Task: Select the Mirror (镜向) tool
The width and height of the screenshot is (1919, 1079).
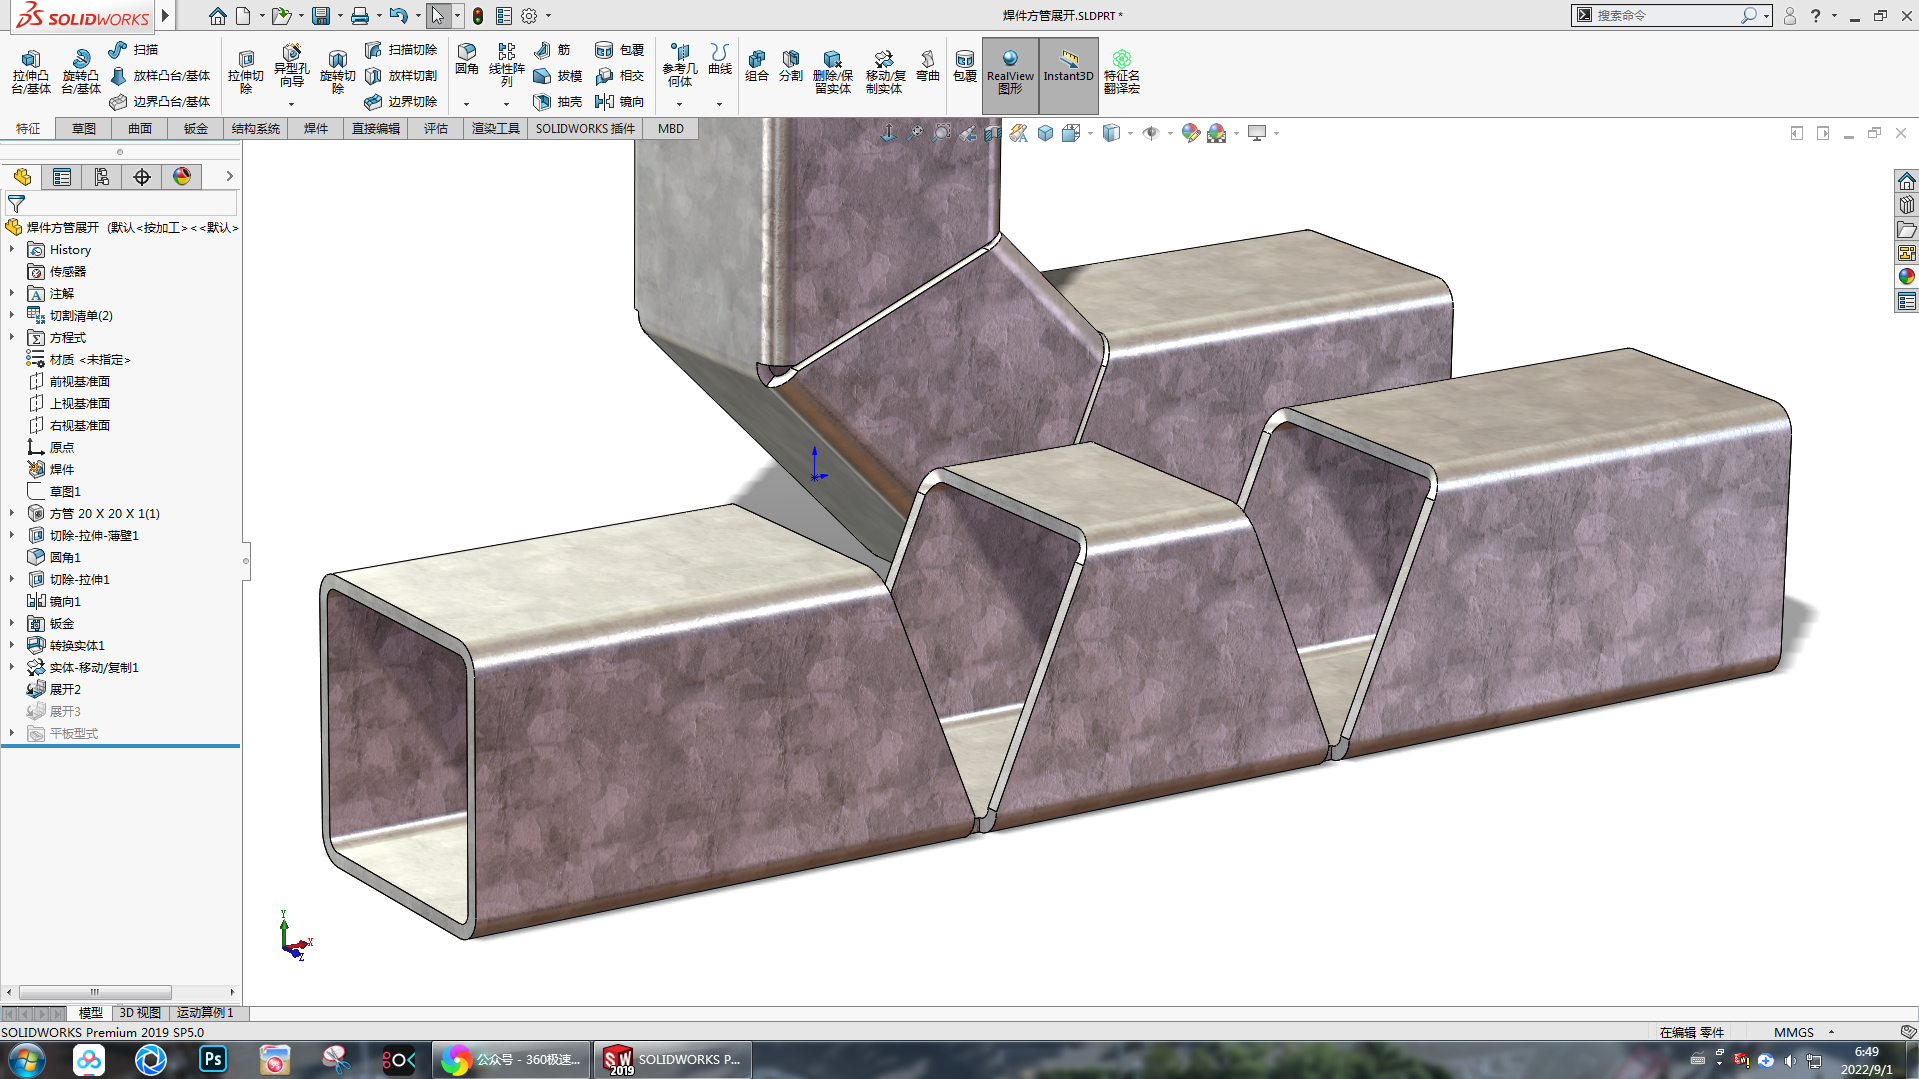Action: tap(619, 101)
